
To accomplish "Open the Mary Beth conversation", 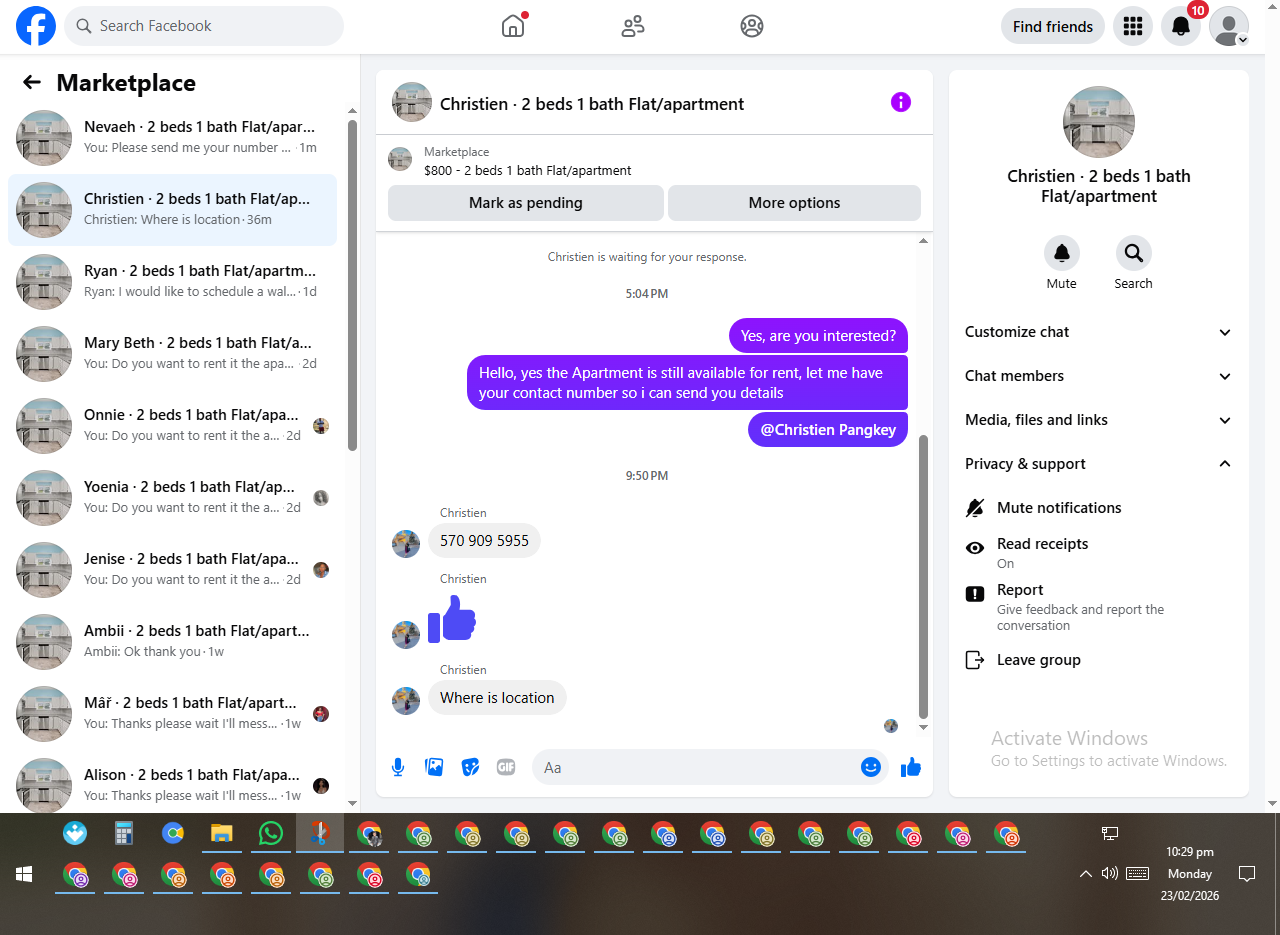I will [172, 354].
